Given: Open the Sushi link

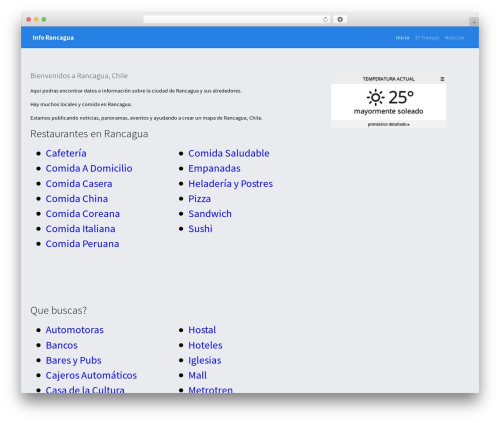Looking at the screenshot, I should [200, 229].
